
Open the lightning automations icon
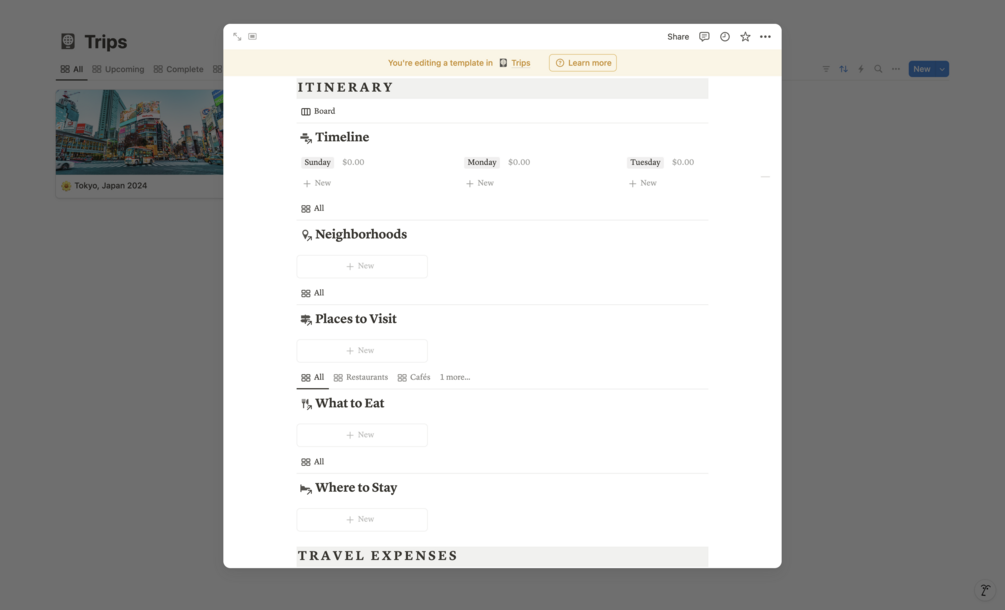[861, 69]
